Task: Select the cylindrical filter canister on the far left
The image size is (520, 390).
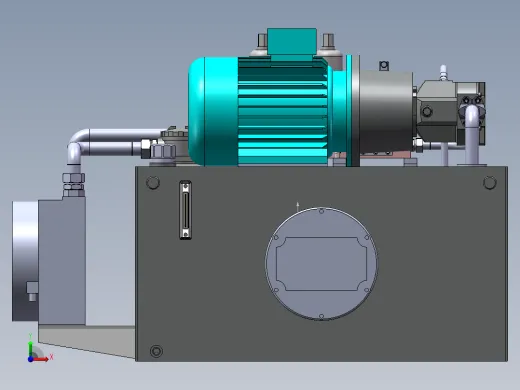Action: pyautogui.click(x=25, y=261)
